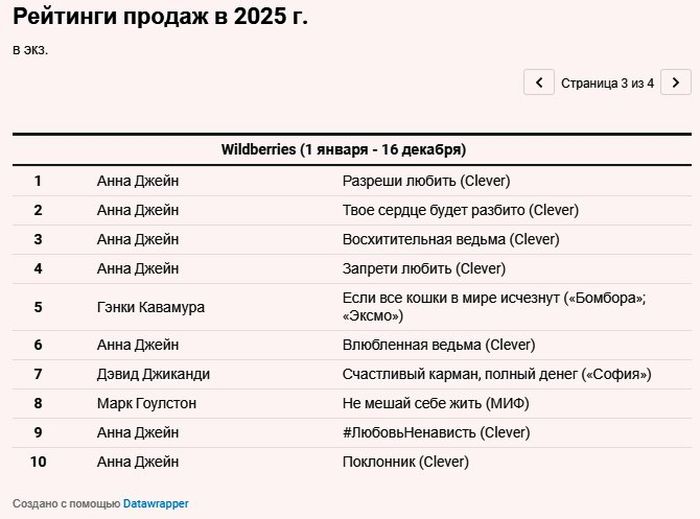Click the page indicator 'Страница 3 из 4'
The height and width of the screenshot is (519, 700).
click(x=607, y=83)
